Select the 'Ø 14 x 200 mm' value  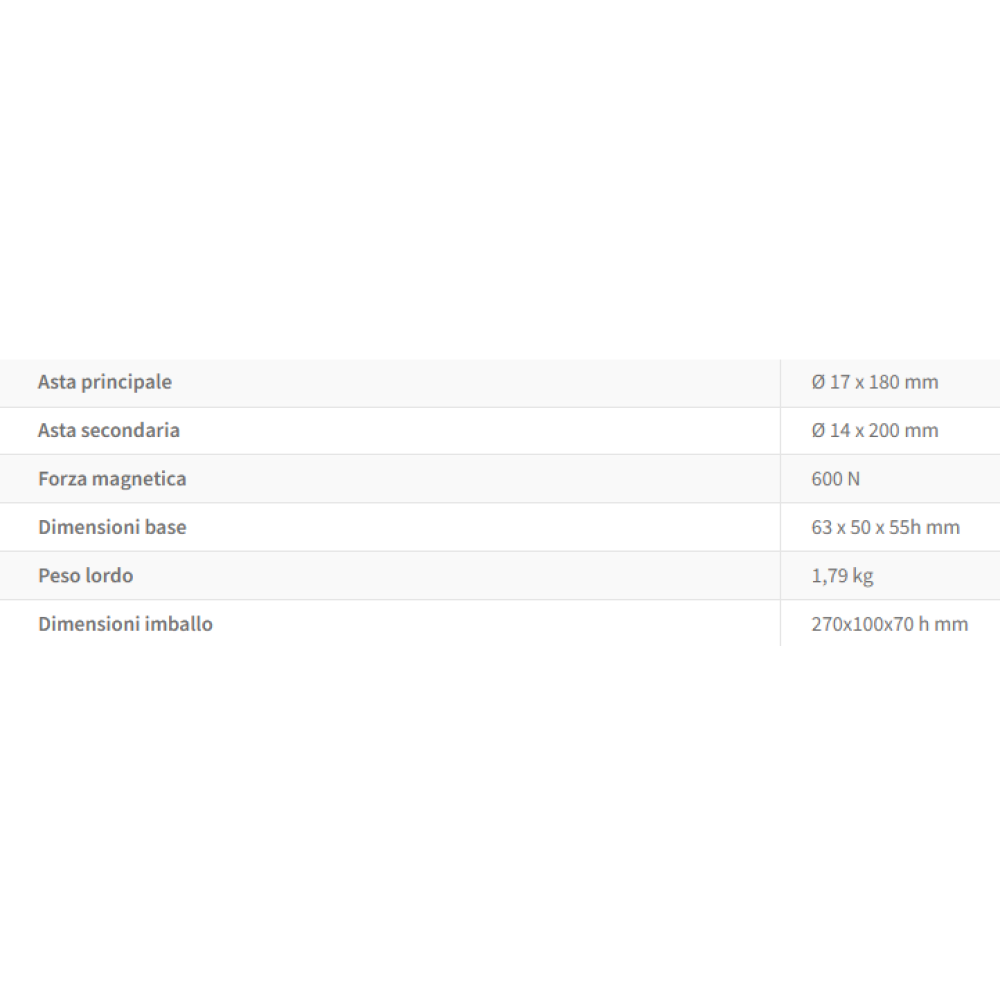tap(875, 431)
